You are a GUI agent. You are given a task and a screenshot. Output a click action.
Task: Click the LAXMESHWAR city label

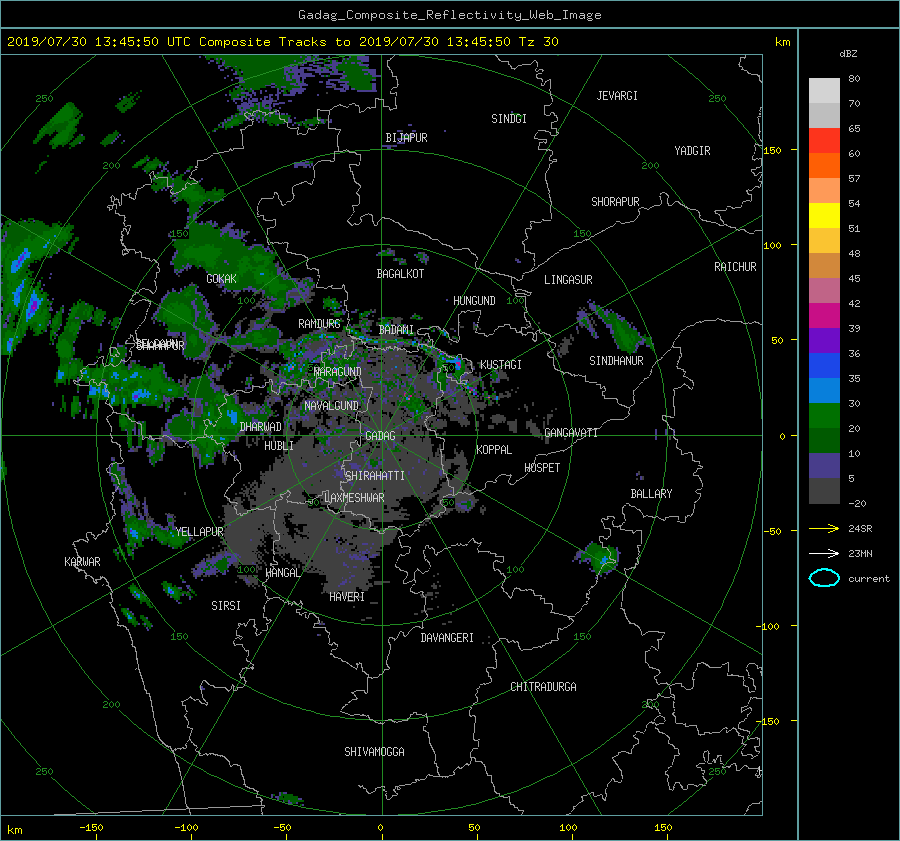354,498
